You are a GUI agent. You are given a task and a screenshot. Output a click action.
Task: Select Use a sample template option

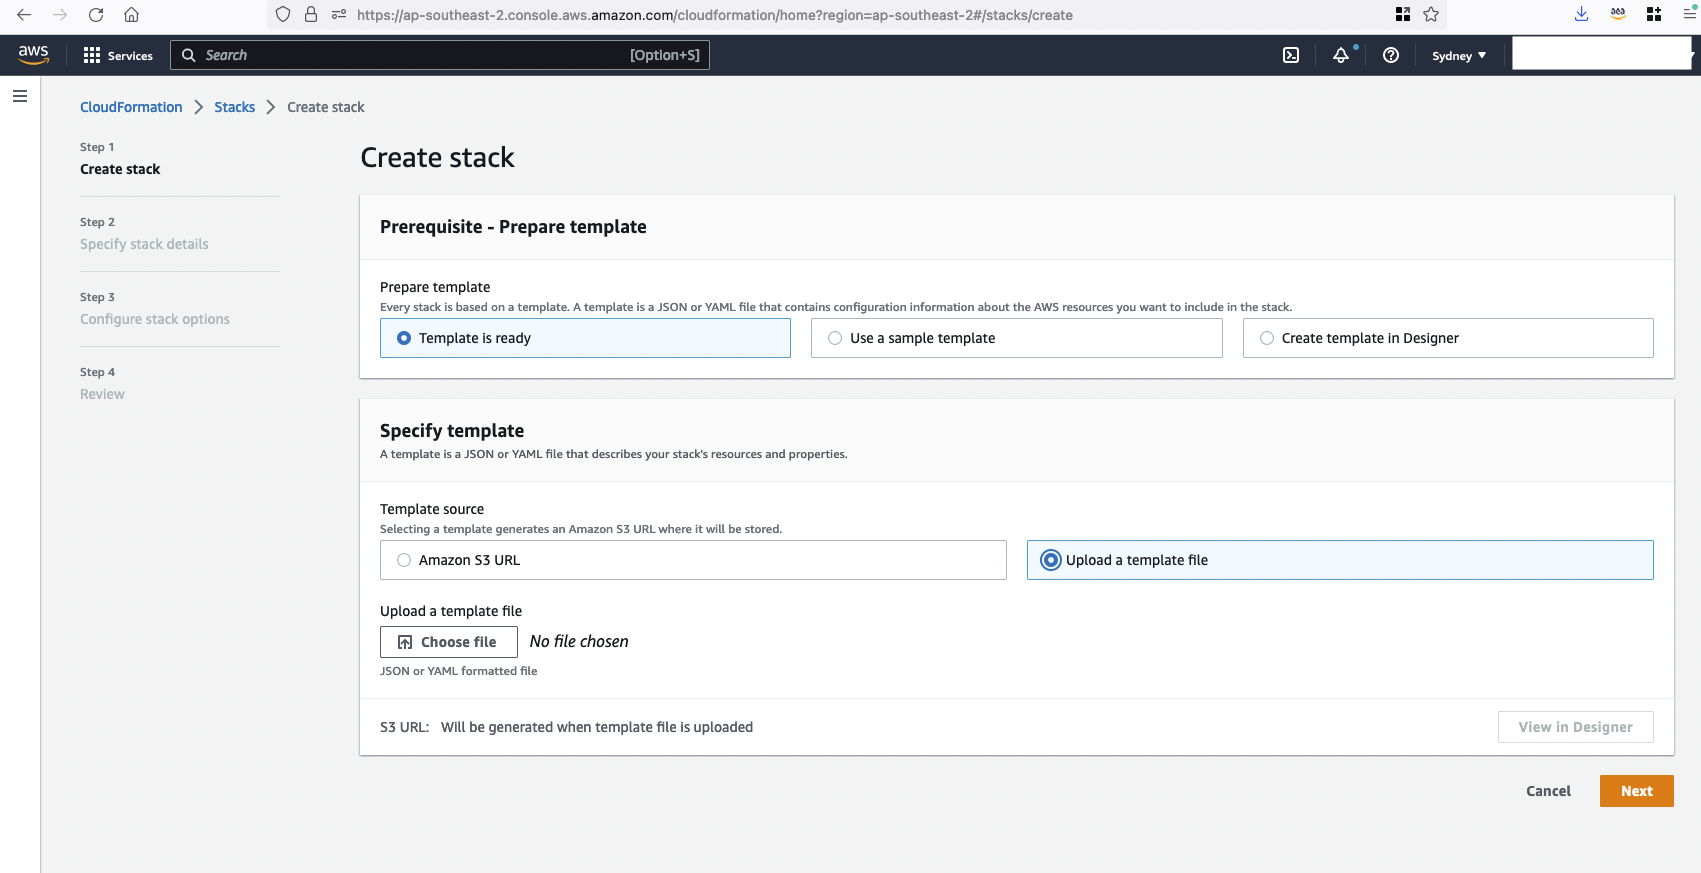click(x=1016, y=338)
